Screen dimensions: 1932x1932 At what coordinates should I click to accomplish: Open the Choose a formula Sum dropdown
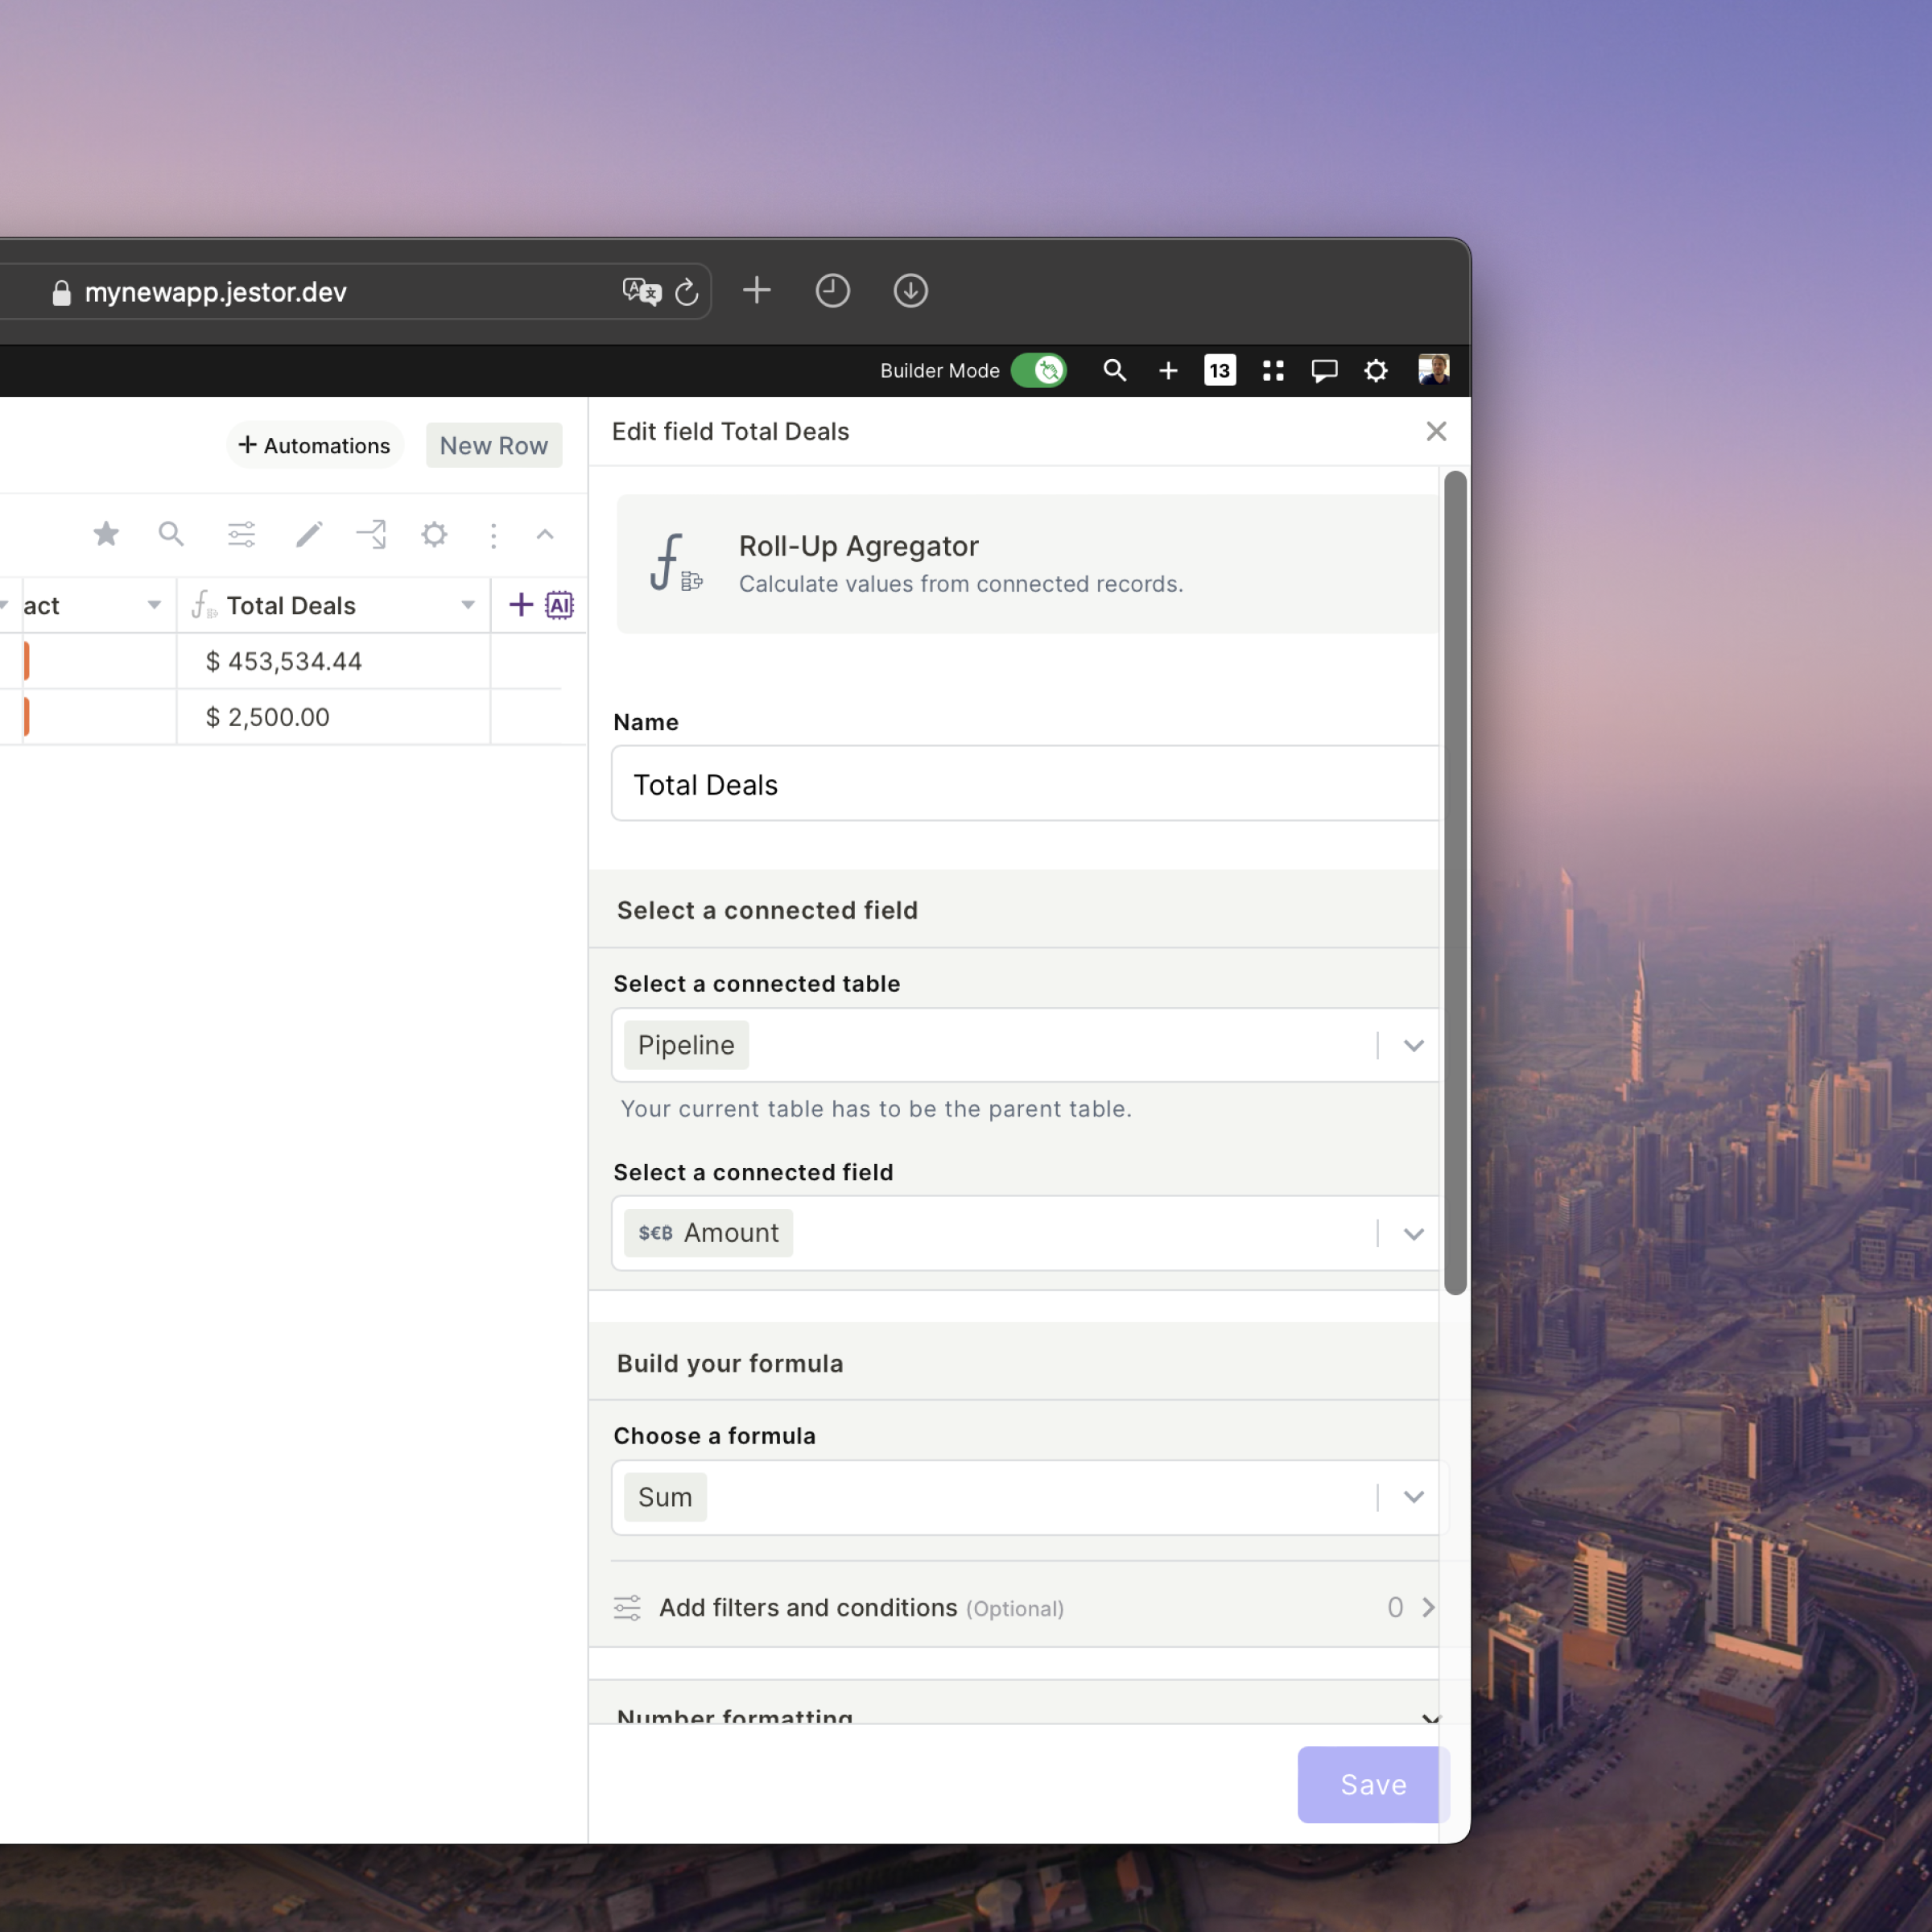tap(1413, 1497)
